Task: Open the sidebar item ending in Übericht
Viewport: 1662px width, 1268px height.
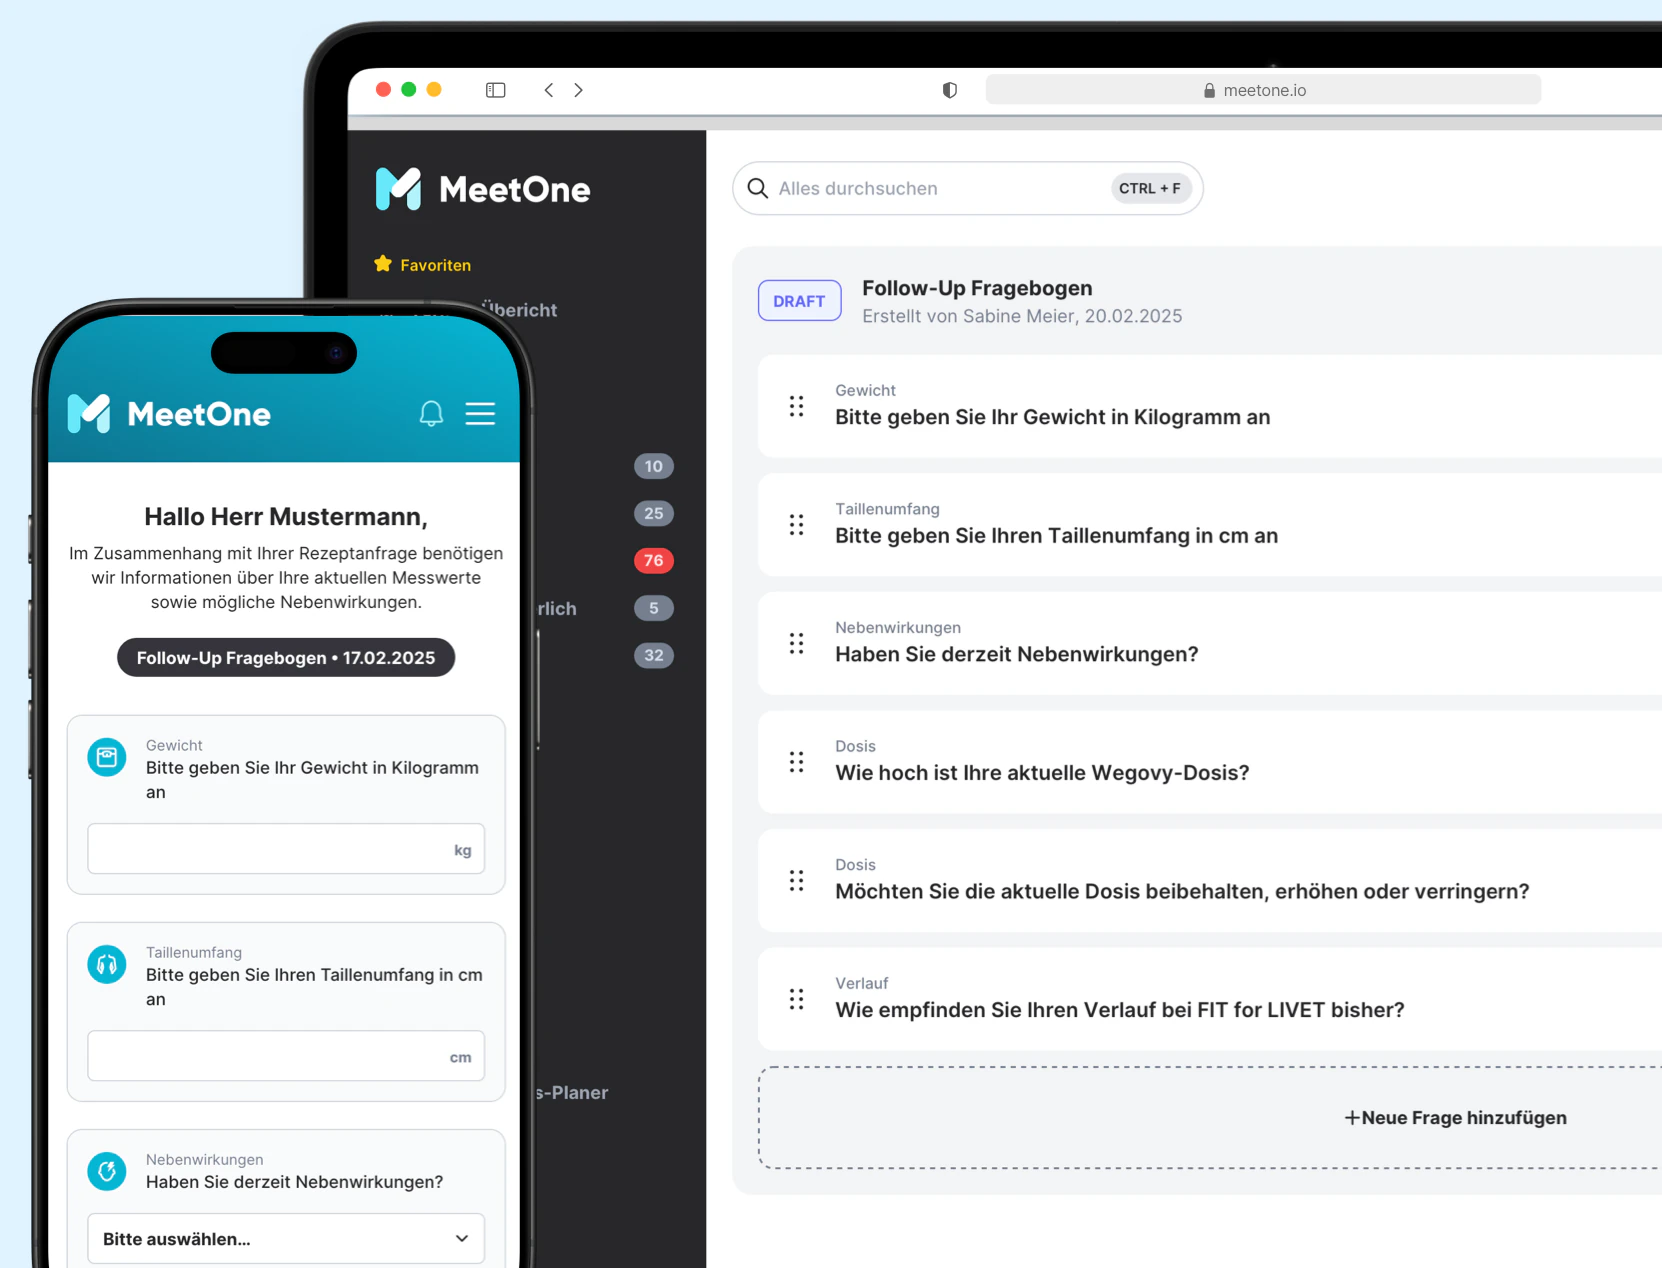Action: click(519, 310)
